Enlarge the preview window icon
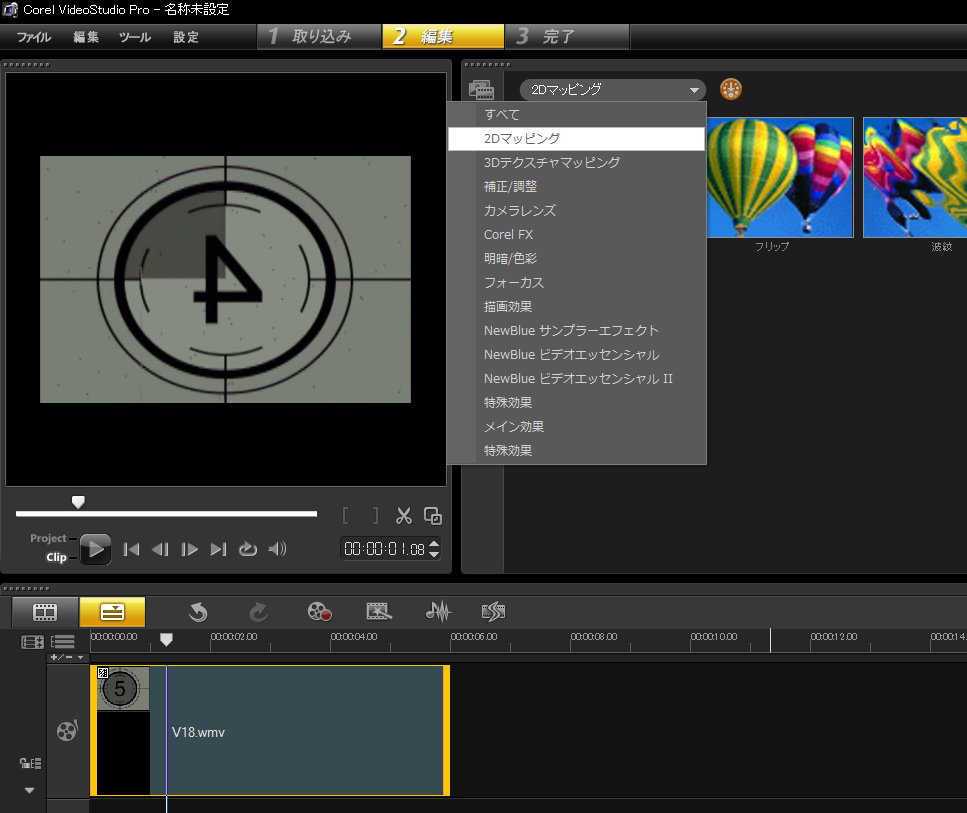967x813 pixels. coord(433,516)
